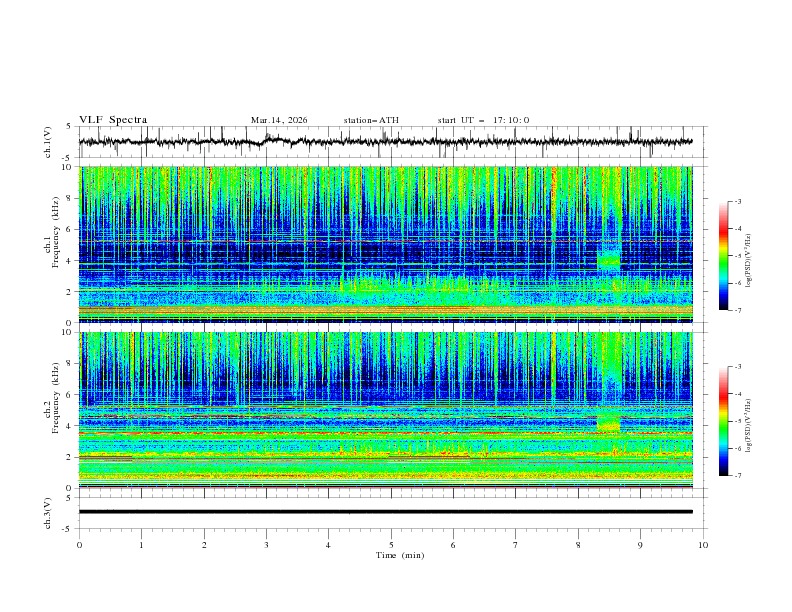Click the ch.2 4 kHz burst near 8.5 min
Image resolution: width=792 pixels, height=612 pixels.
(x=609, y=422)
